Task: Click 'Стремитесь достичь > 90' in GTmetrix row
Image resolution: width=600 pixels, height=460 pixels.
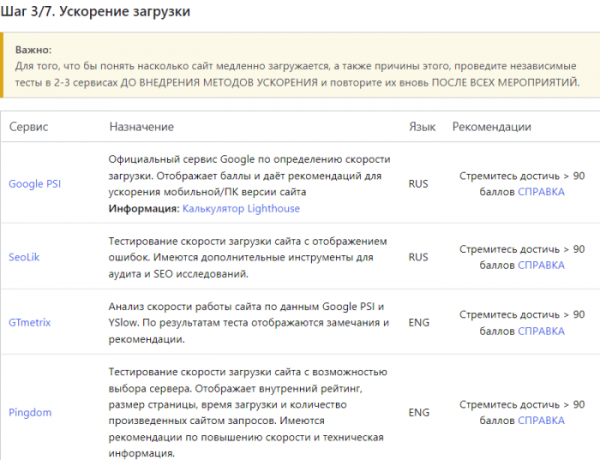Action: point(522,315)
